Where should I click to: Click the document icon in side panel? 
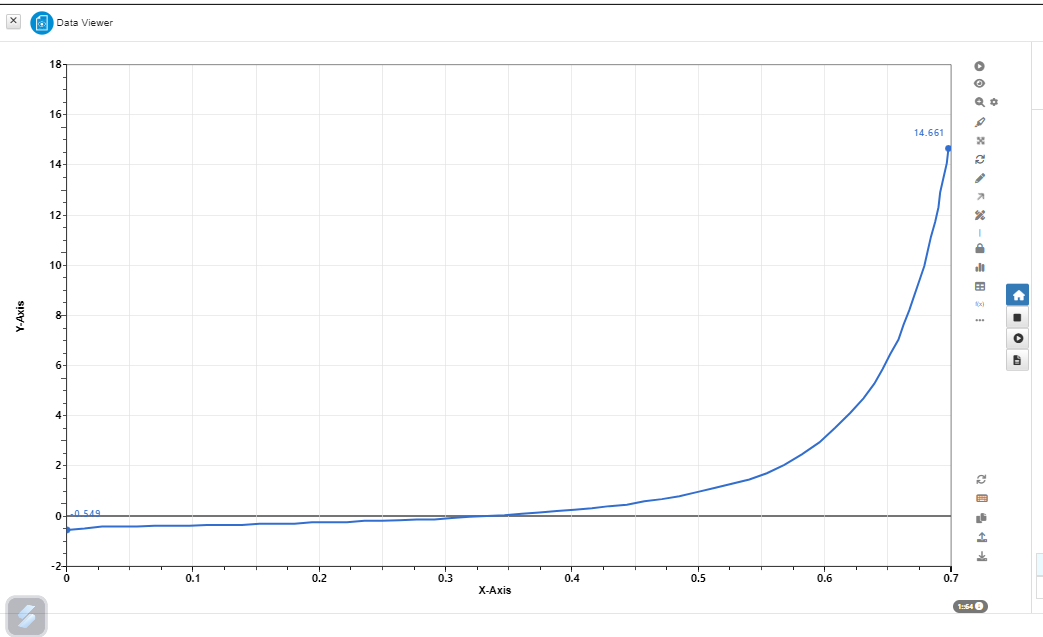(1018, 360)
